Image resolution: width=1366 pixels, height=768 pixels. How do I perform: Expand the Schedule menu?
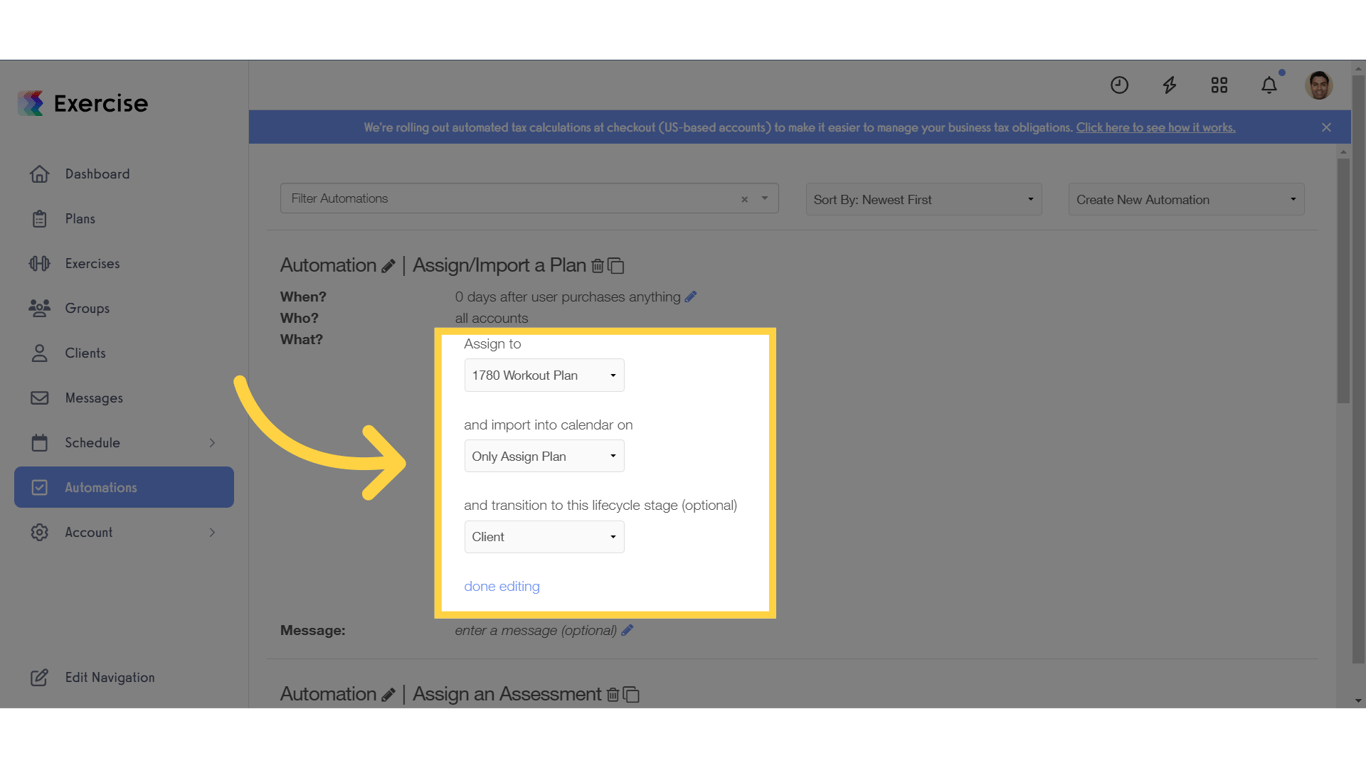pos(93,442)
